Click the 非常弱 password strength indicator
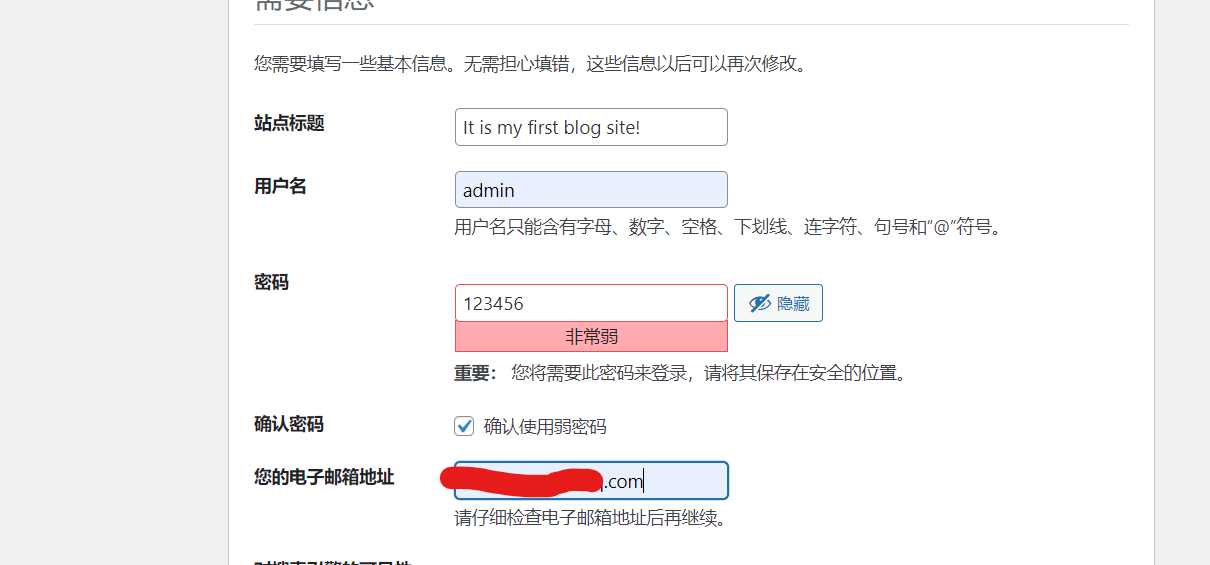This screenshot has width=1210, height=565. (591, 337)
